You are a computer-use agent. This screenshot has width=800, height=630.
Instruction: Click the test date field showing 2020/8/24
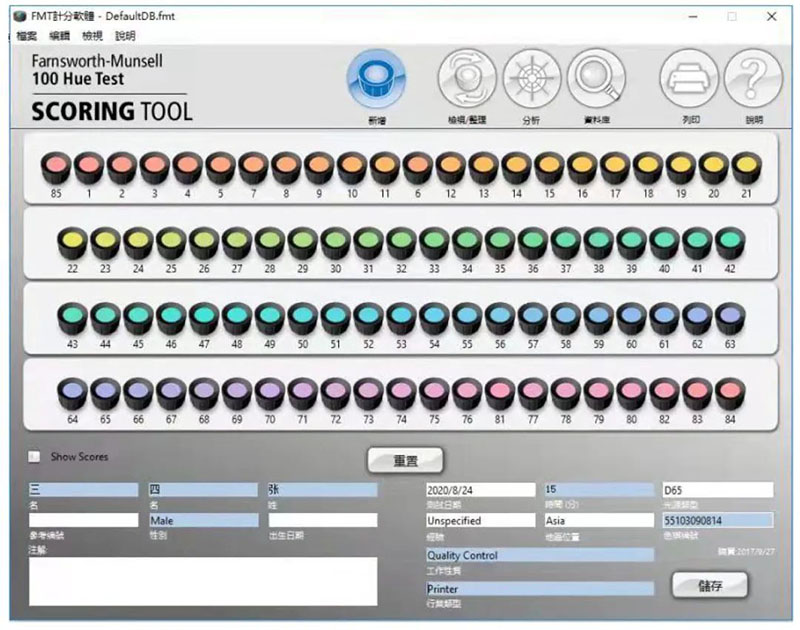click(481, 490)
